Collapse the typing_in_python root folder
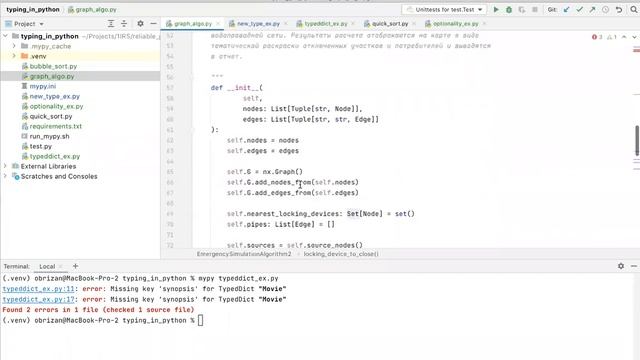The image size is (640, 360). pyautogui.click(x=5, y=36)
